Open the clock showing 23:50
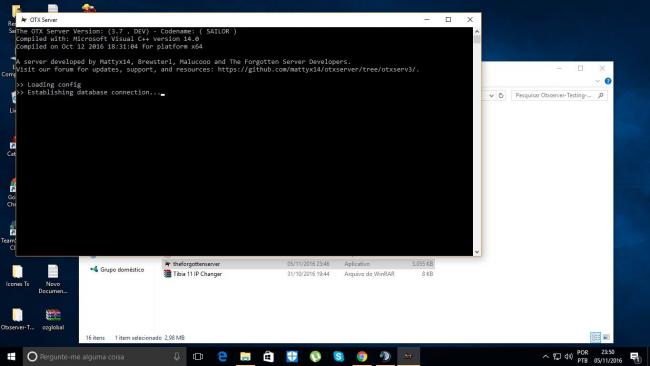The image size is (650, 366). 608,356
